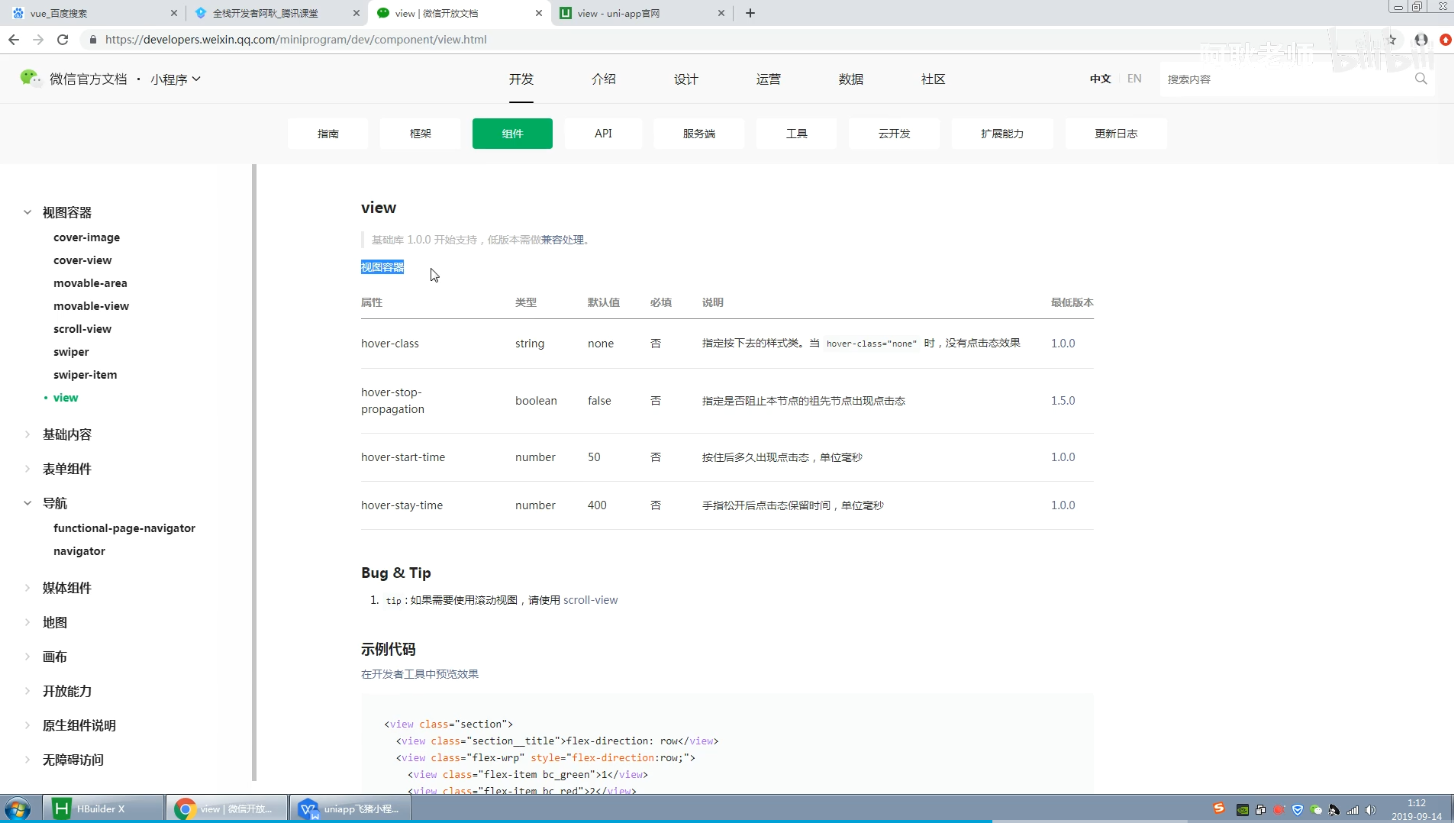Click the 搜索内容 search input field
This screenshot has width=1454, height=823.
pos(1280,78)
